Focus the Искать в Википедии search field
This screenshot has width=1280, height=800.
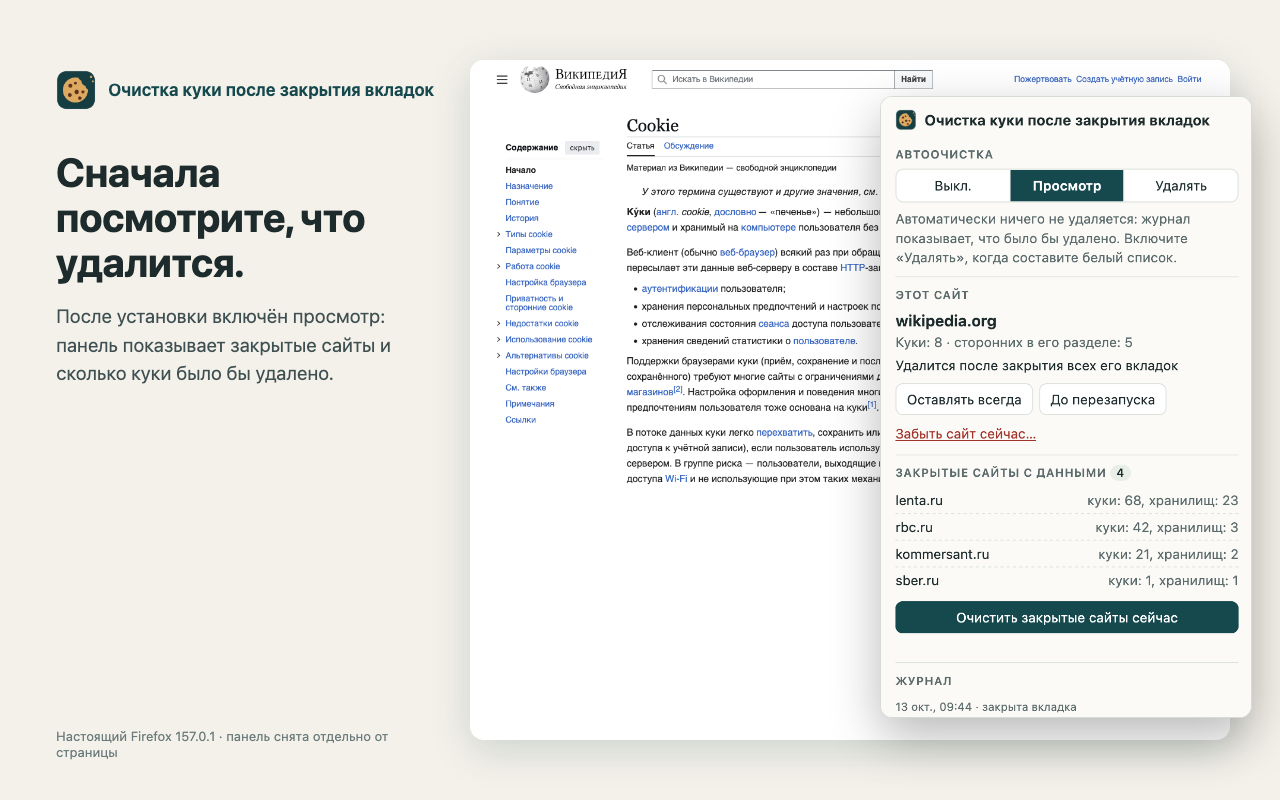[x=773, y=79]
